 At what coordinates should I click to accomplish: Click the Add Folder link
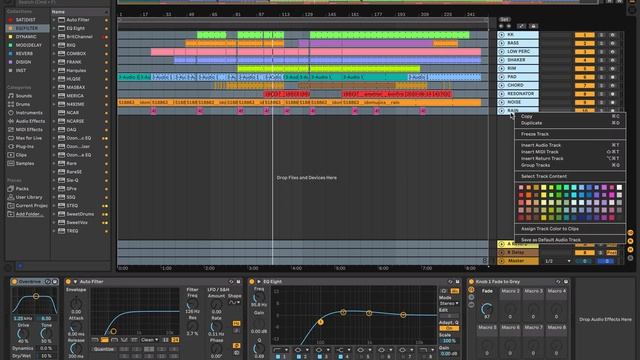tap(30, 214)
